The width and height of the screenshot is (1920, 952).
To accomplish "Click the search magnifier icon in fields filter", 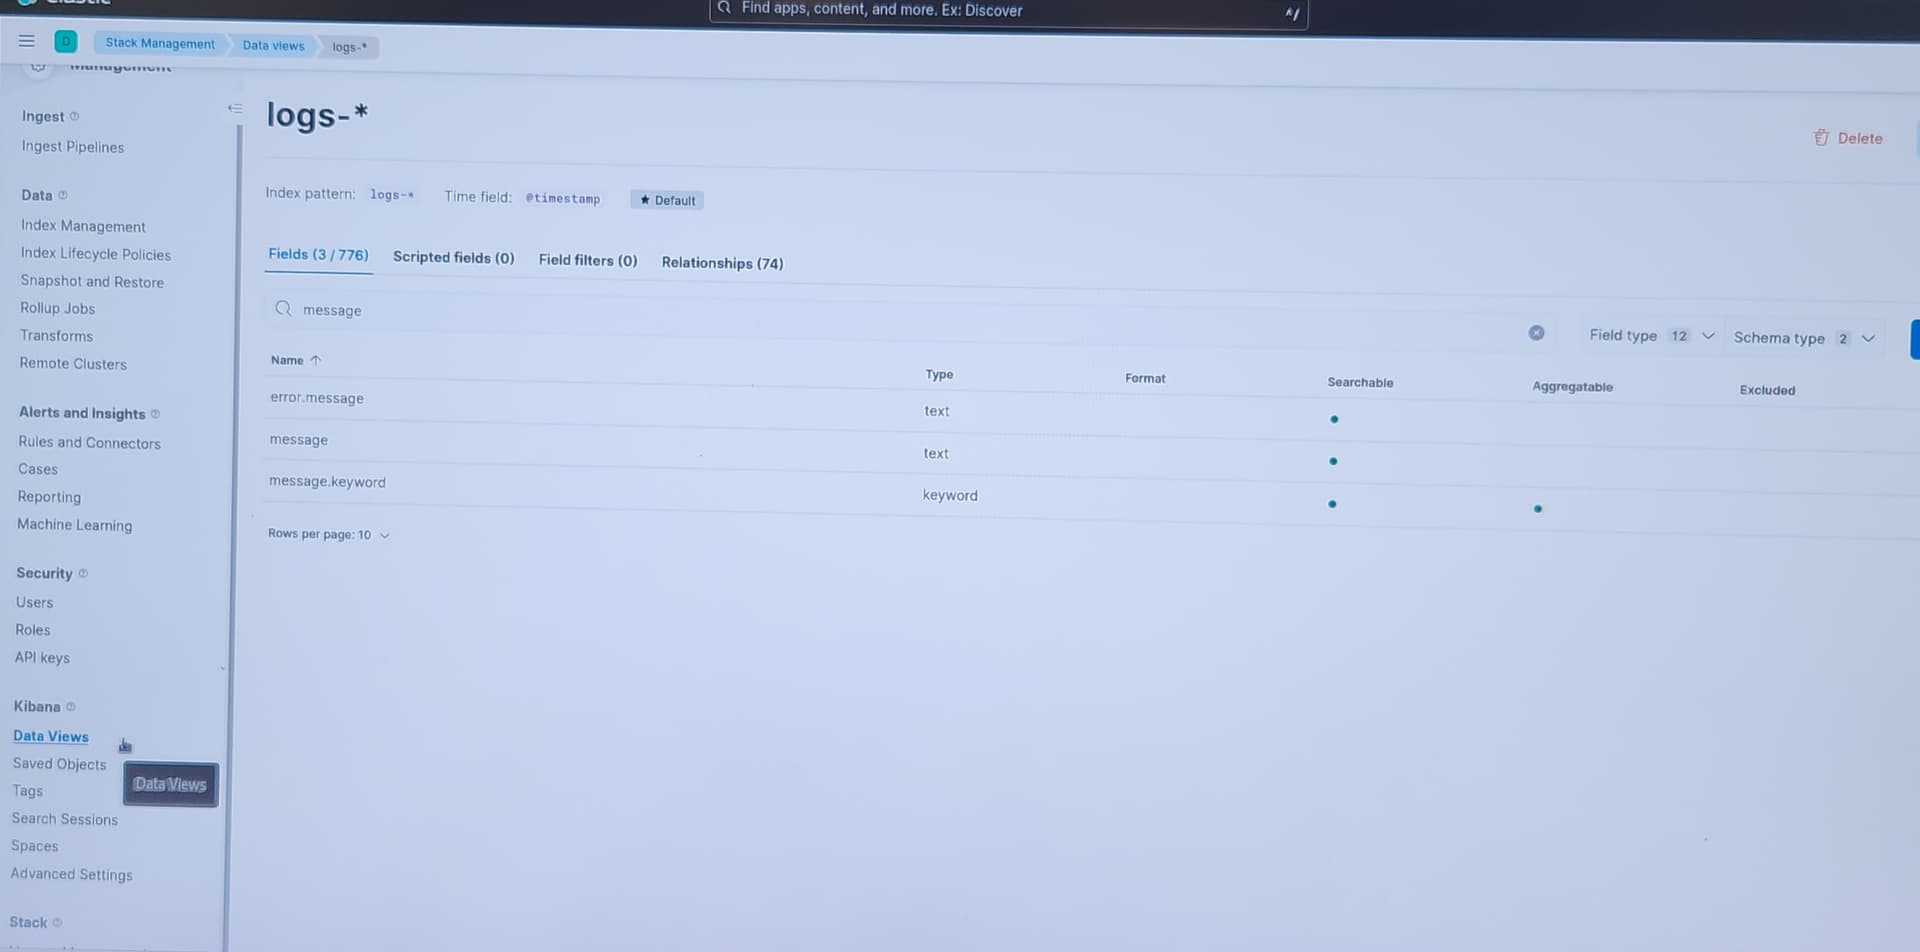I will (283, 308).
